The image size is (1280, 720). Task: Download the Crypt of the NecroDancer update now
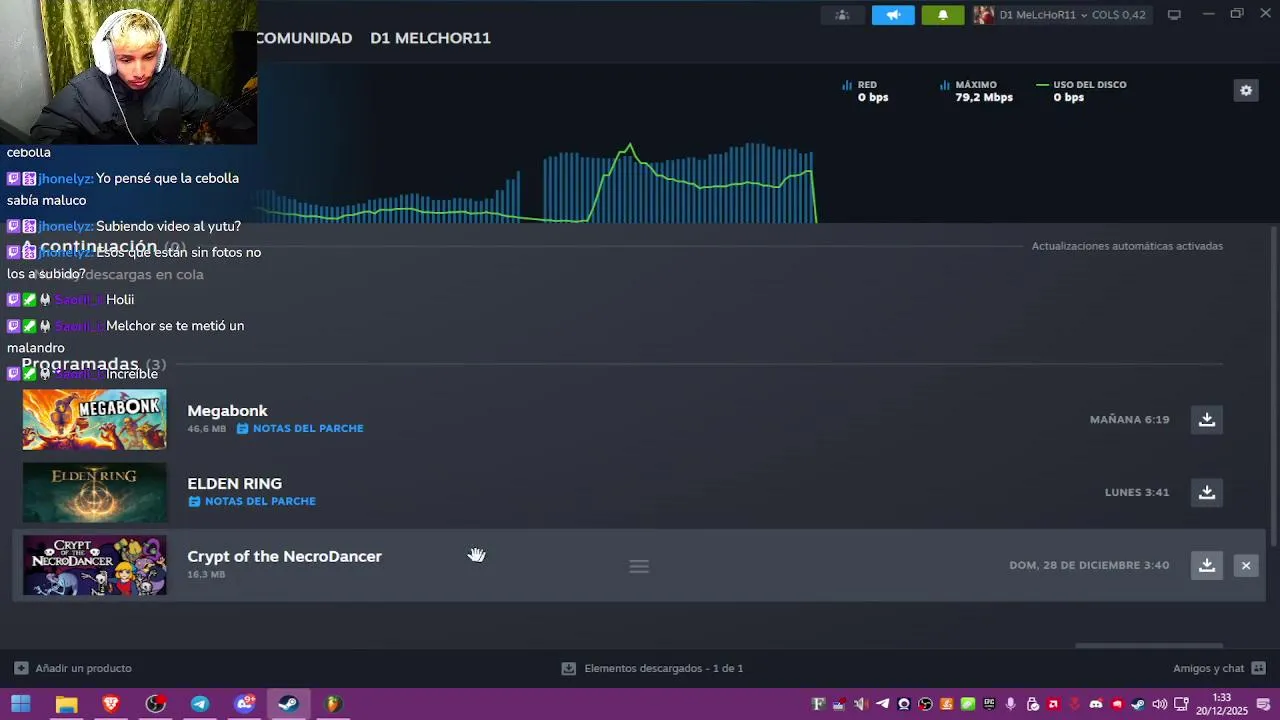[1207, 566]
